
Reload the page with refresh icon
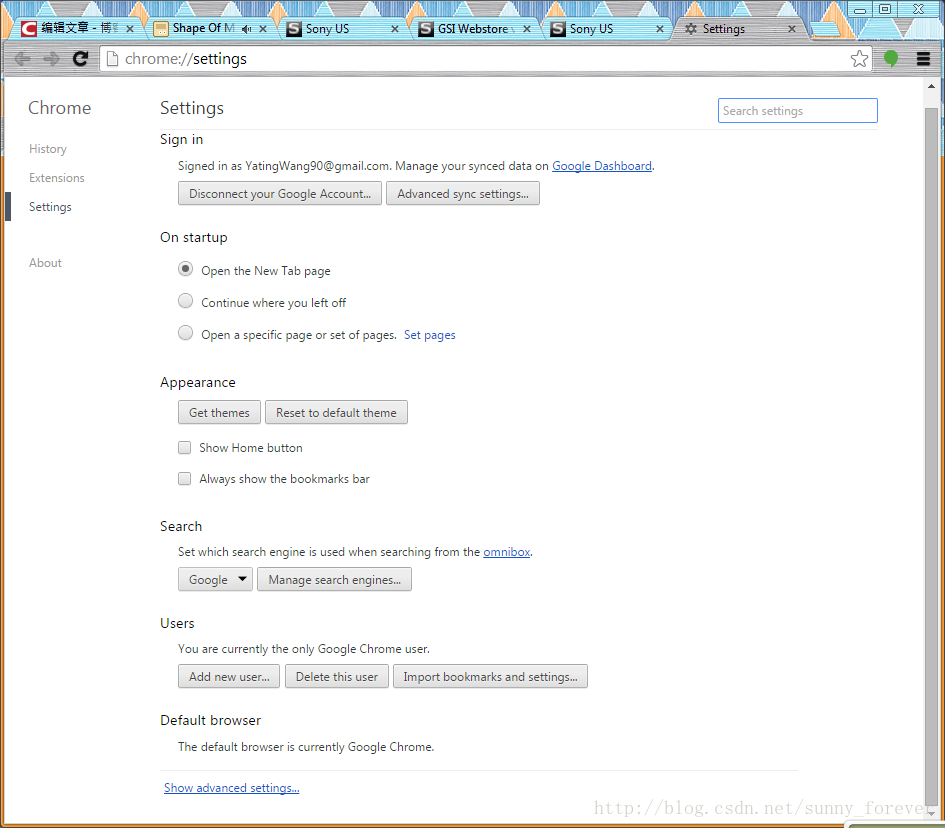pyautogui.click(x=80, y=58)
